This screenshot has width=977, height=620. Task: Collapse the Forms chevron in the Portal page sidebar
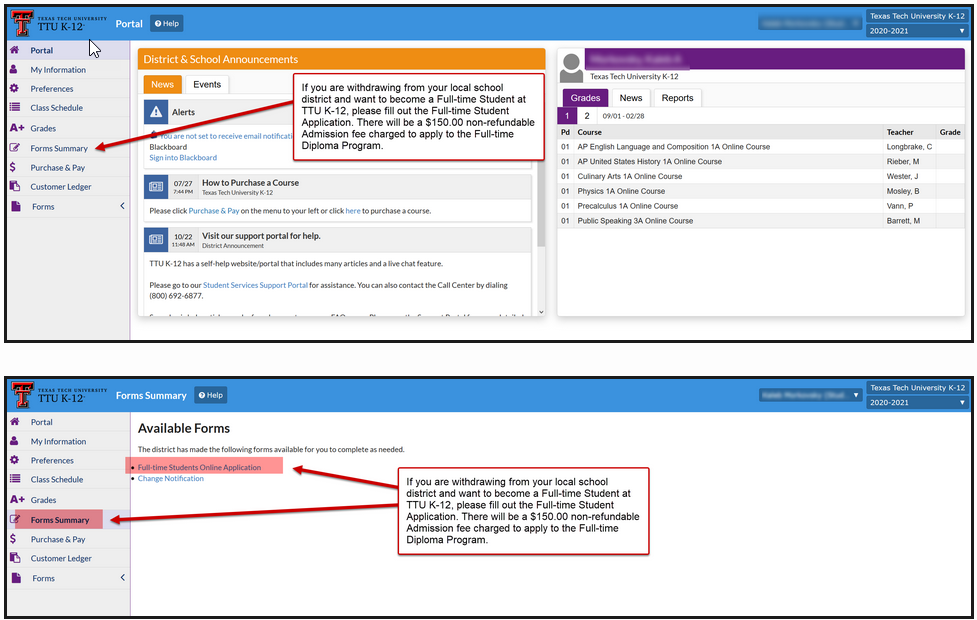[x=122, y=206]
